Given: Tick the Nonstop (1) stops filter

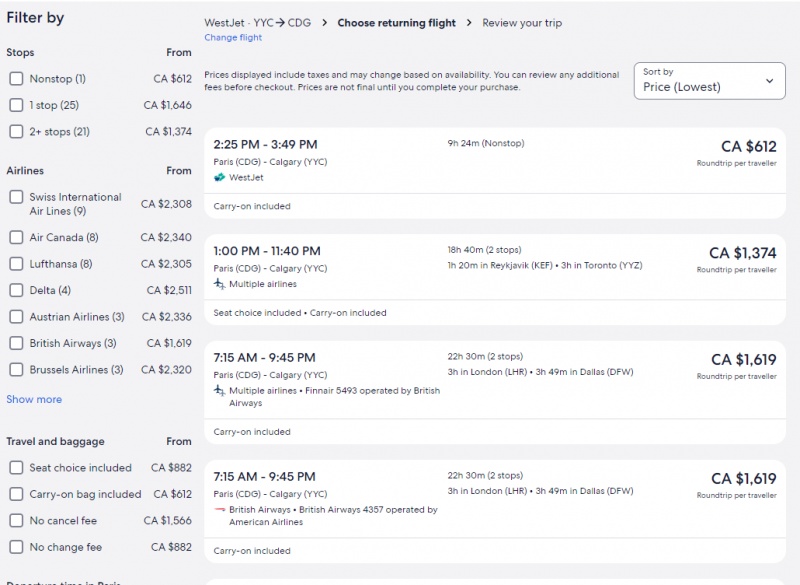Looking at the screenshot, I should pos(16,79).
